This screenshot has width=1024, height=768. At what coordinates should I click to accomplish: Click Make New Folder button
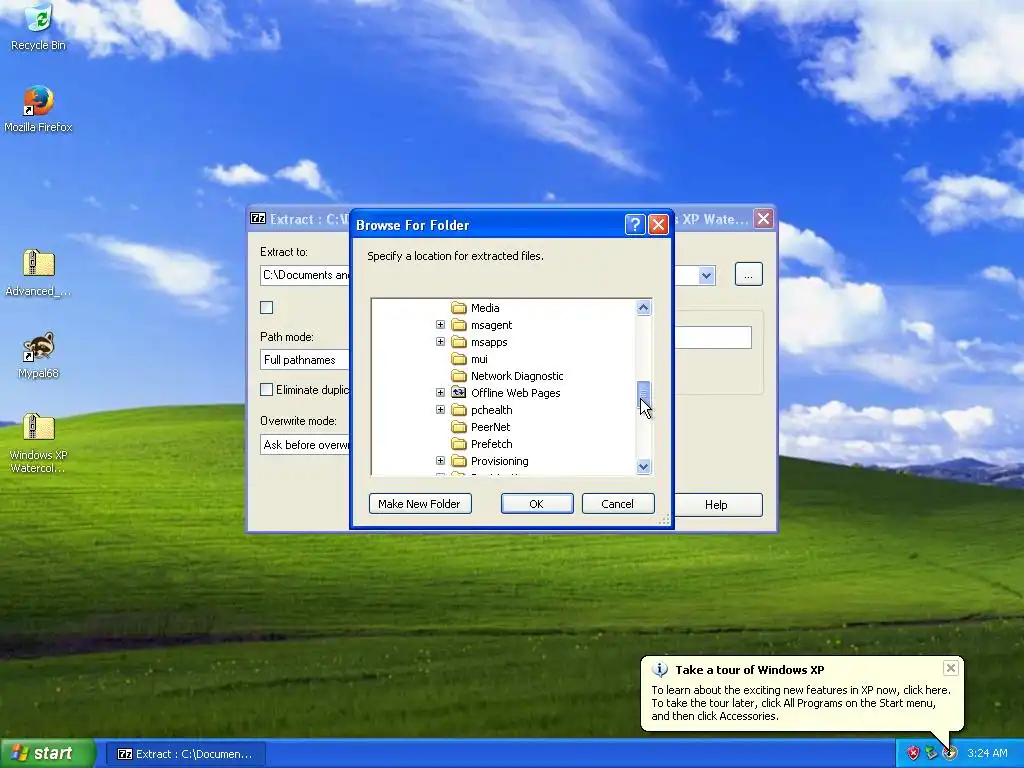(420, 504)
